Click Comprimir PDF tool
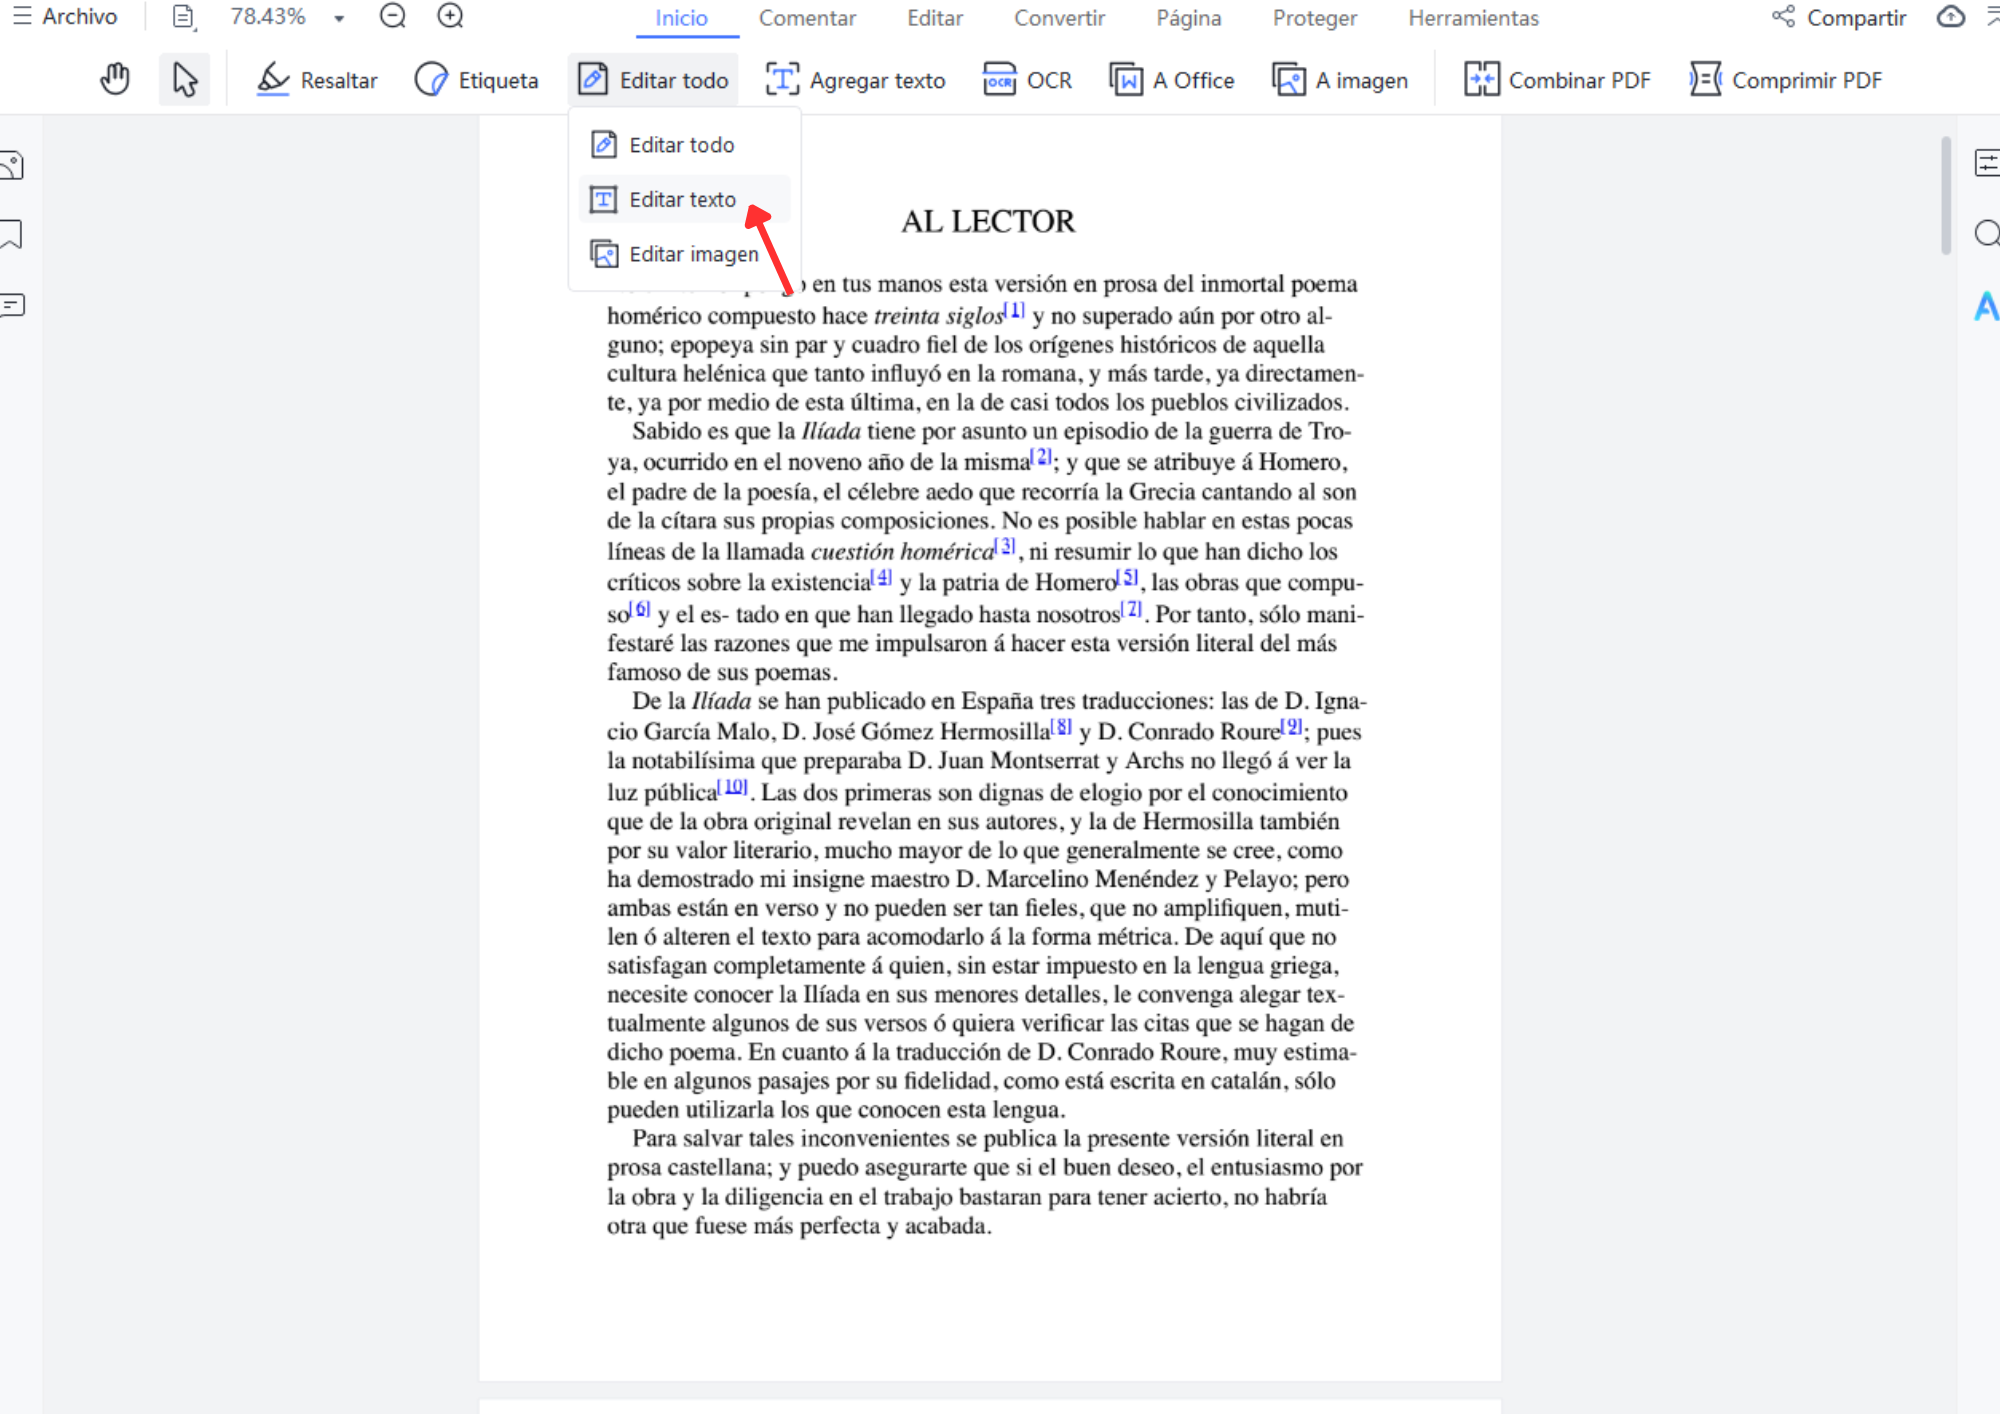The width and height of the screenshot is (2000, 1414). pyautogui.click(x=1785, y=80)
